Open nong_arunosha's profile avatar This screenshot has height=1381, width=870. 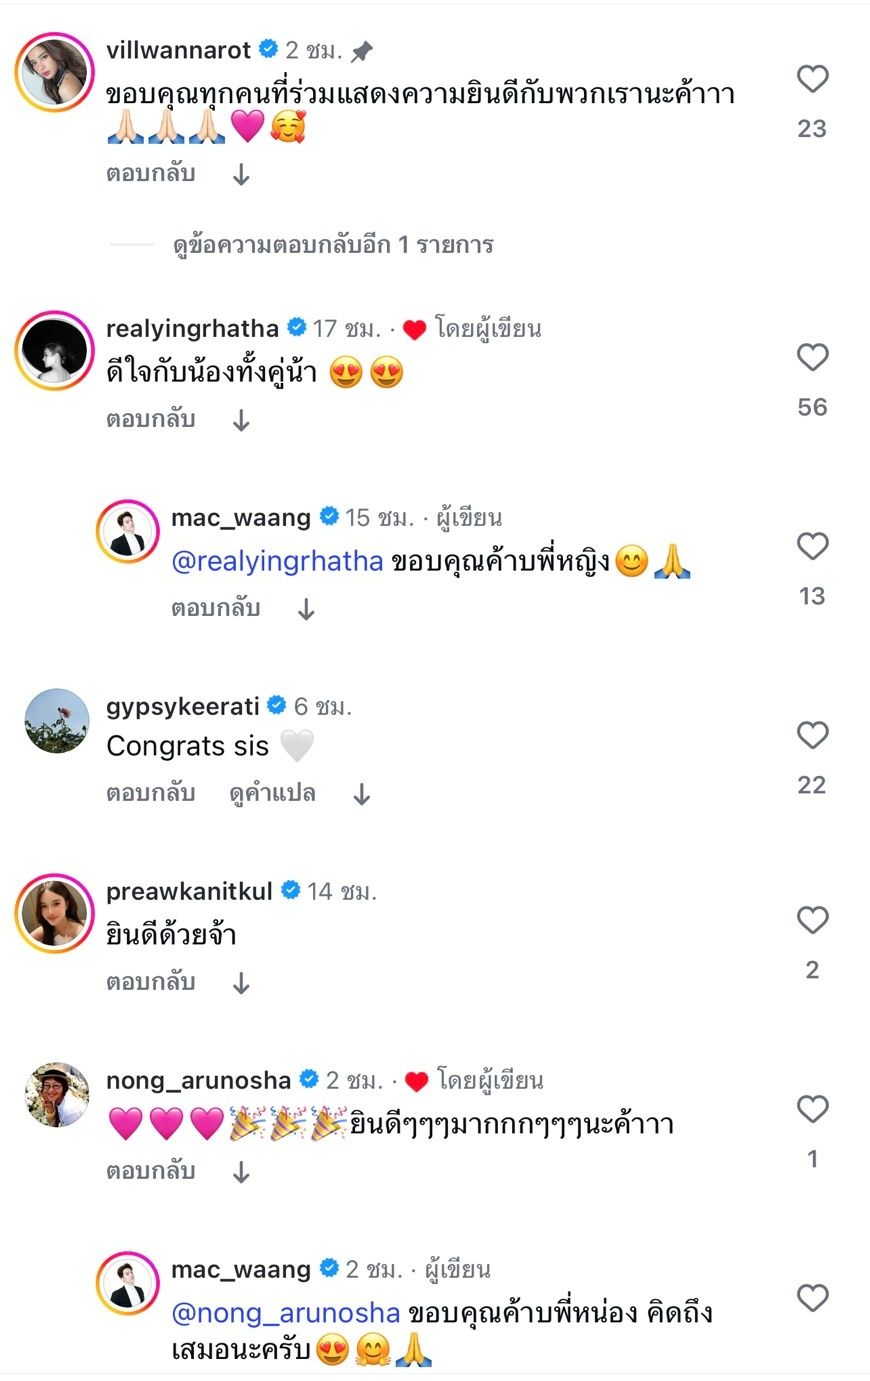[x=56, y=1094]
